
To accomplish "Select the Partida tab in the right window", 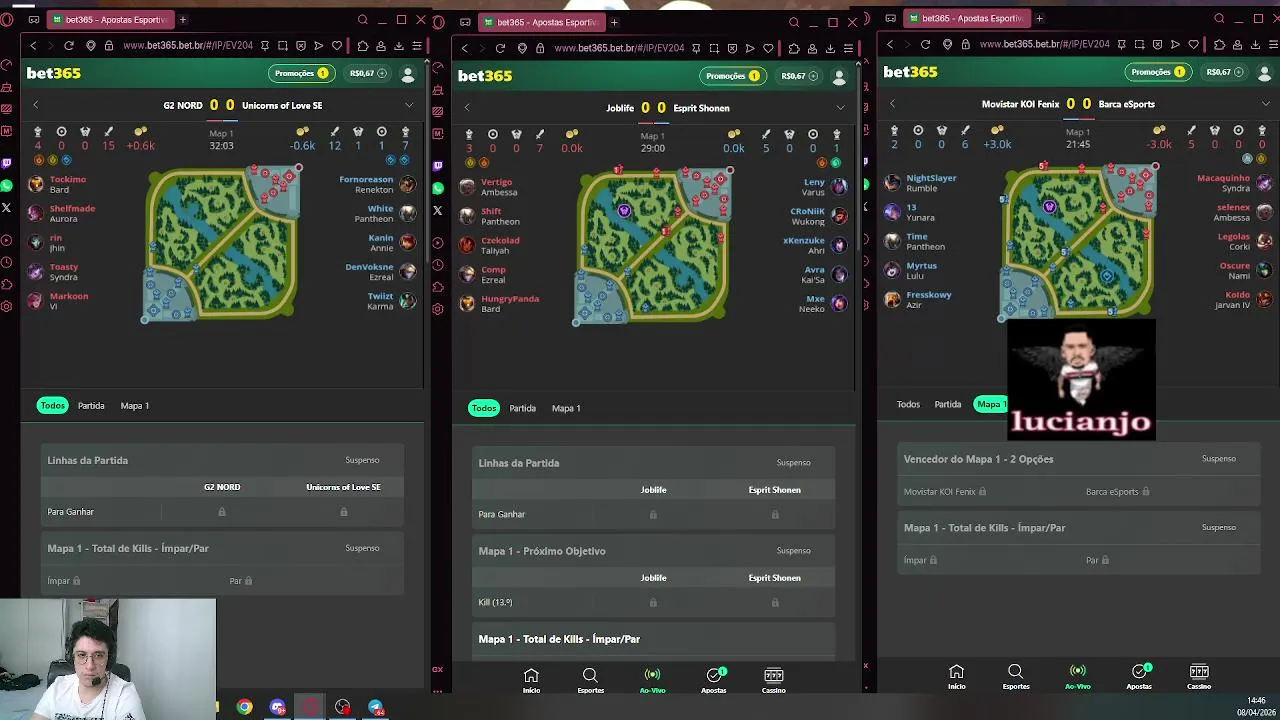I will coord(947,404).
